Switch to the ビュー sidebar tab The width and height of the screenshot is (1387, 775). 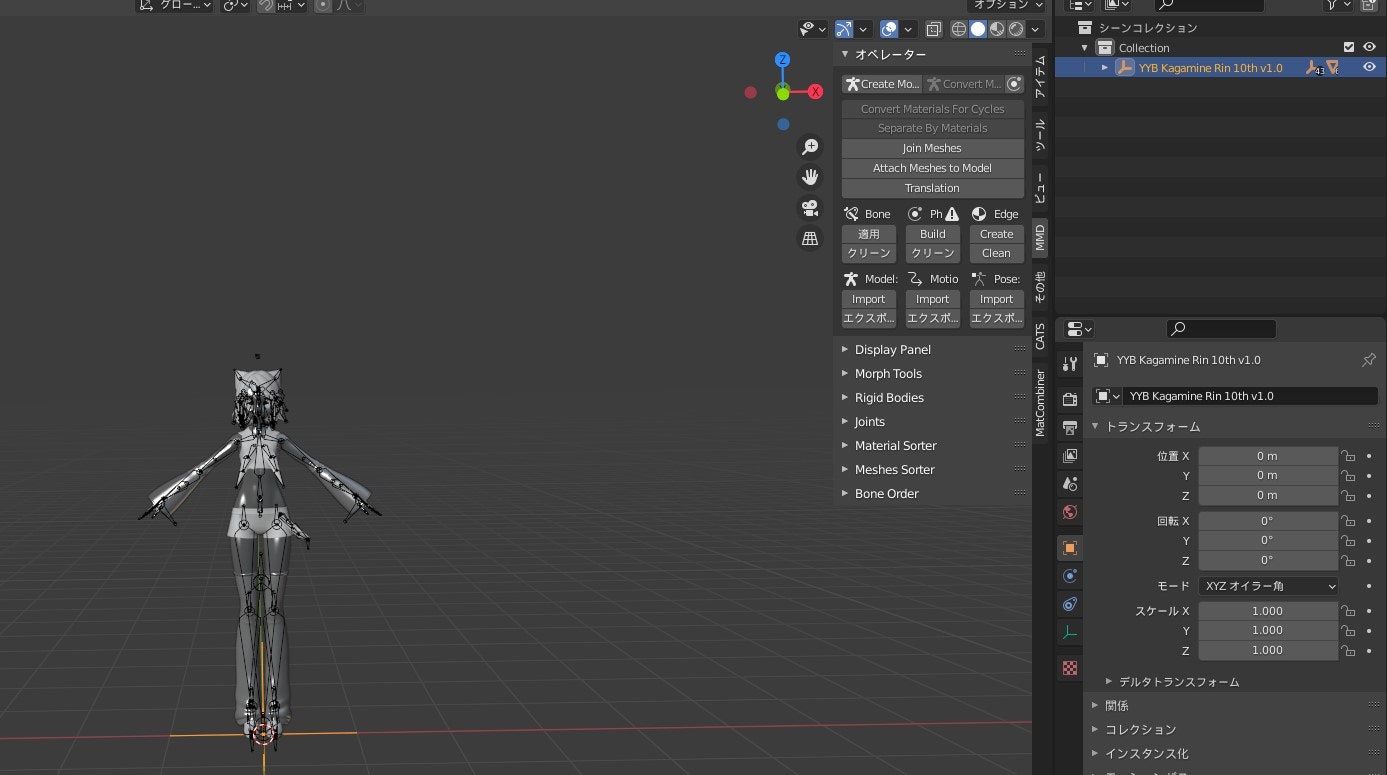click(x=1040, y=188)
